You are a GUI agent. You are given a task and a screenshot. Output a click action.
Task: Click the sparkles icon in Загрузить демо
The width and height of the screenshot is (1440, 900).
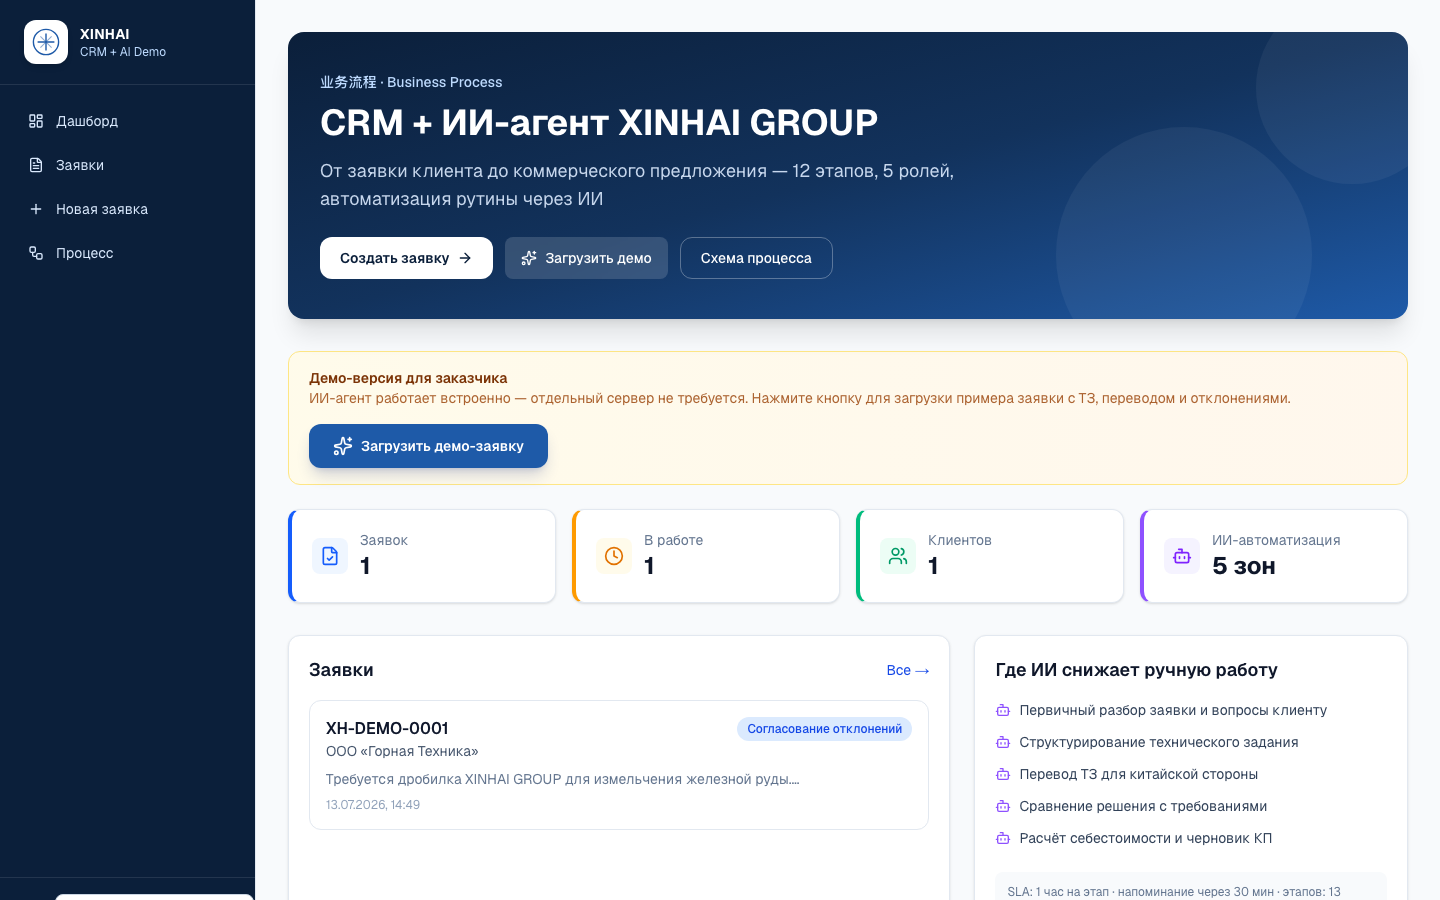[529, 258]
